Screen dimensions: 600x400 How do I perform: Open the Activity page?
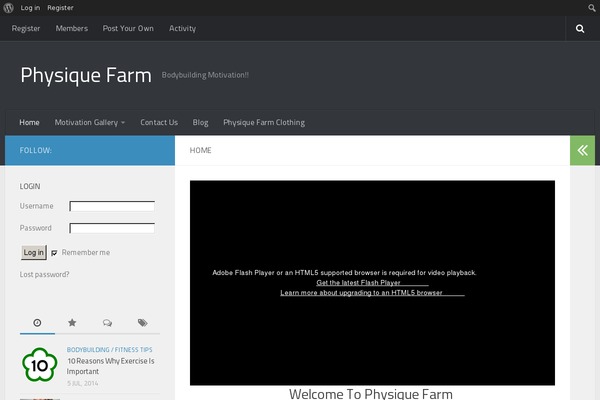[x=183, y=28]
